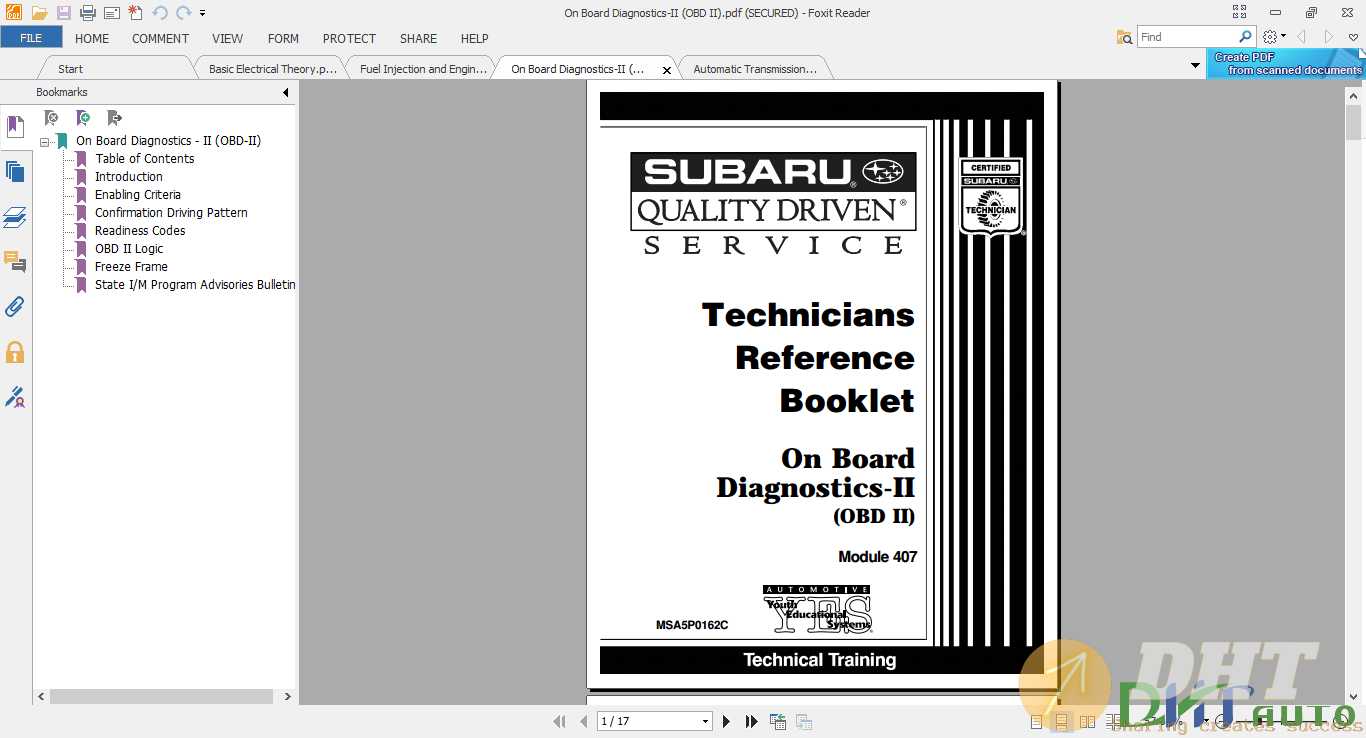Open the Pages thumbnails panel icon
The image size is (1366, 738).
coord(15,172)
